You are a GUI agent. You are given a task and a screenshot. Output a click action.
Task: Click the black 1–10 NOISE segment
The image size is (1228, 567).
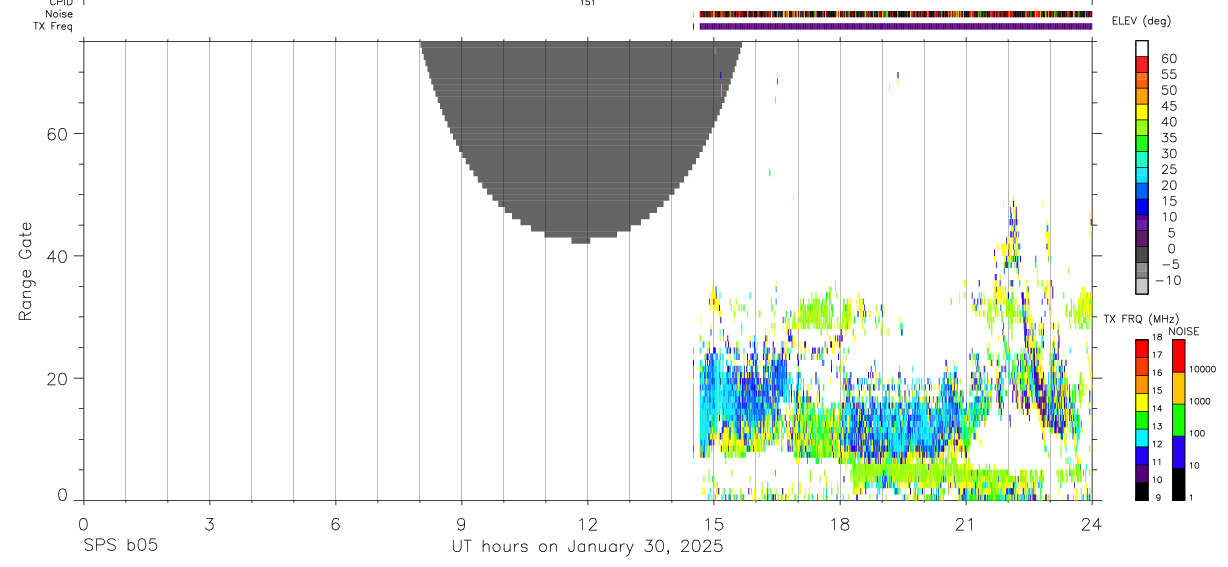[1178, 484]
